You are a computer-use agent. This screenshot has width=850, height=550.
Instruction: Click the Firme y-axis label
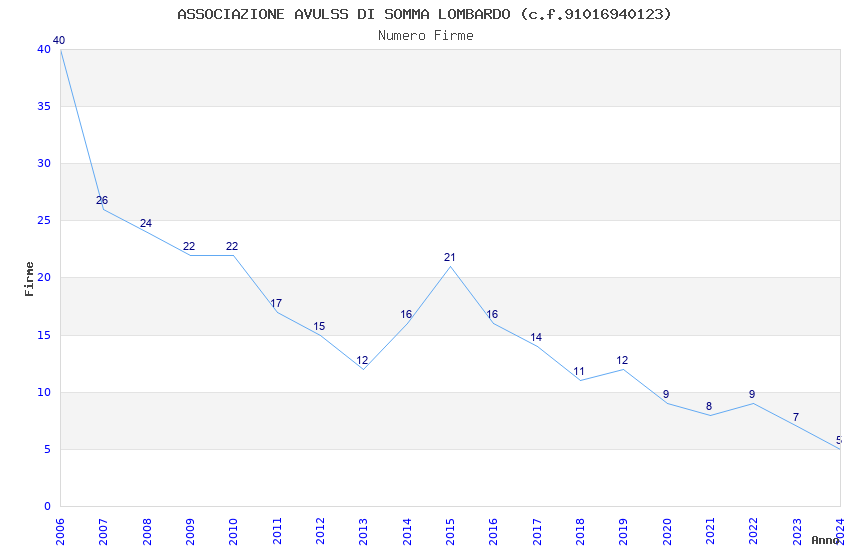tap(29, 279)
